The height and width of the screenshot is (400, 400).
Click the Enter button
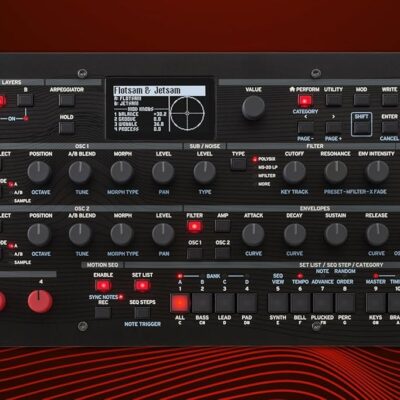click(x=390, y=128)
